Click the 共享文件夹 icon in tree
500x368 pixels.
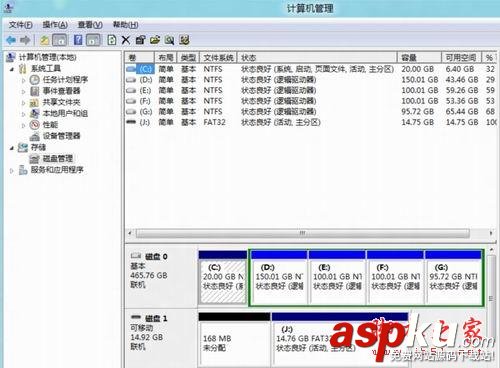pyautogui.click(x=35, y=102)
